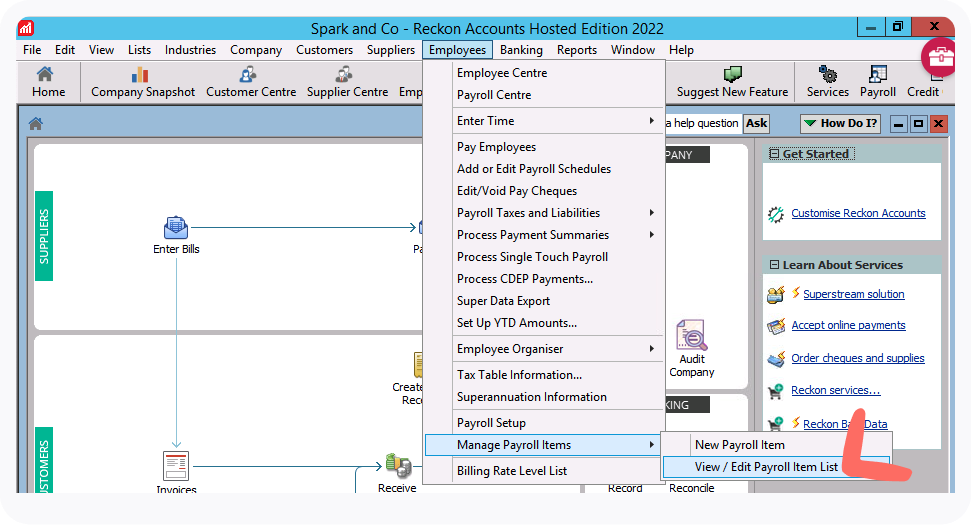
Task: Open the Supplier Centre toolbar icon
Action: coord(347,82)
